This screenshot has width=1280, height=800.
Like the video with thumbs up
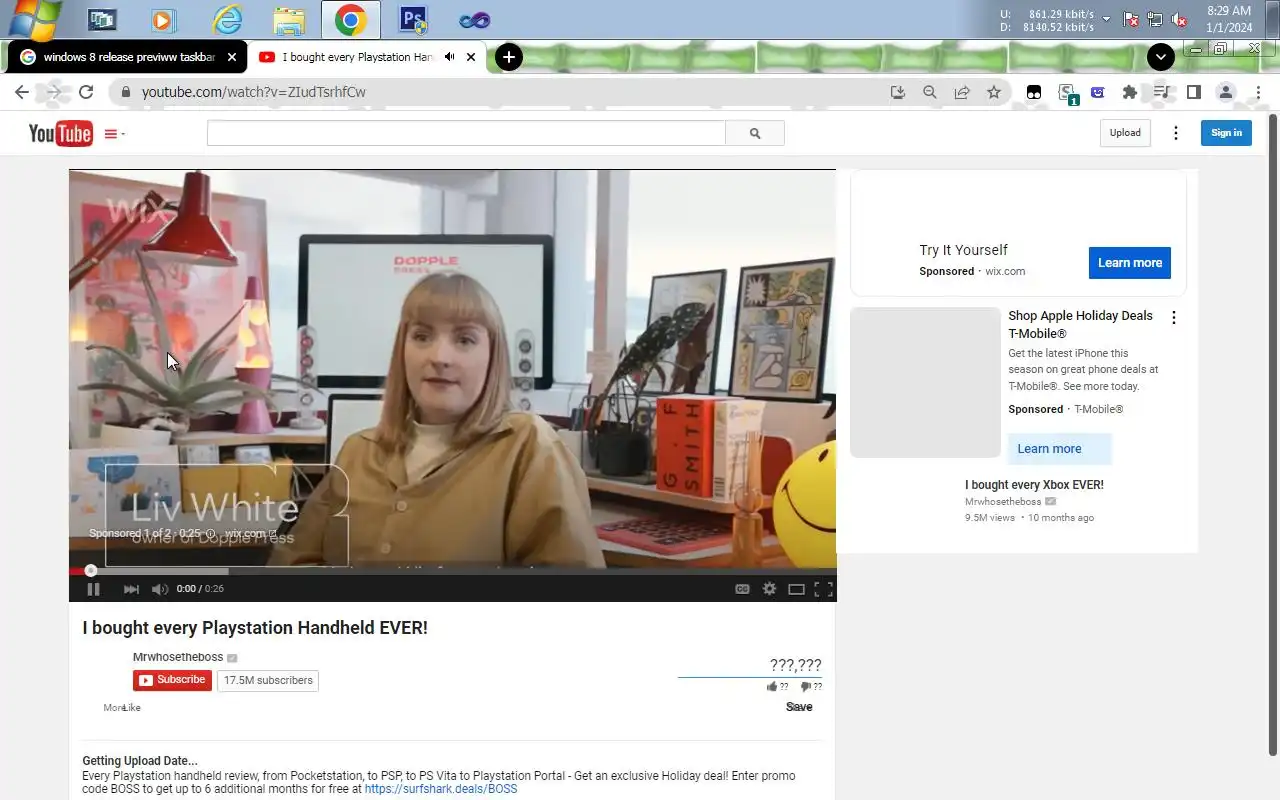pos(777,687)
